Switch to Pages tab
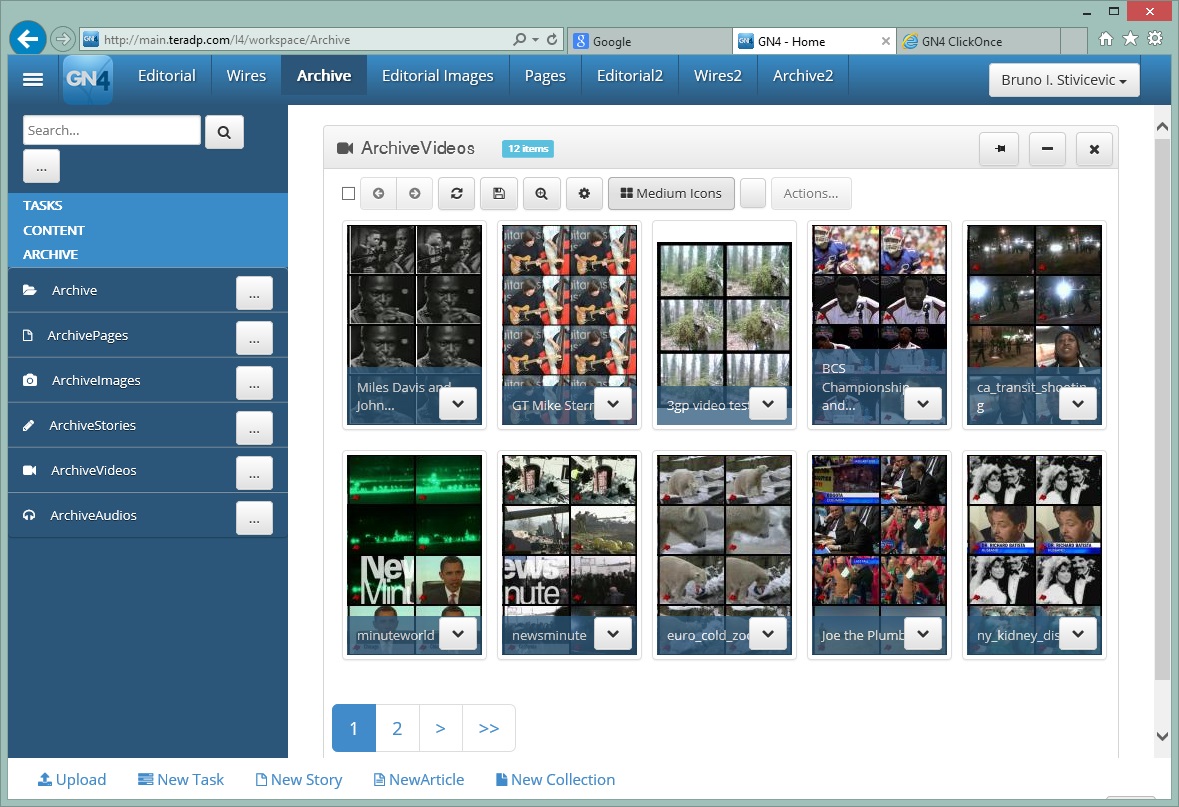This screenshot has height=807, width=1179. 545,76
